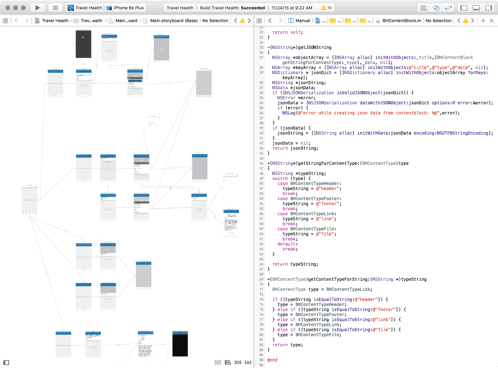498x368 pixels.
Task: Open the Manual assistant mode menu
Action: (x=299, y=21)
